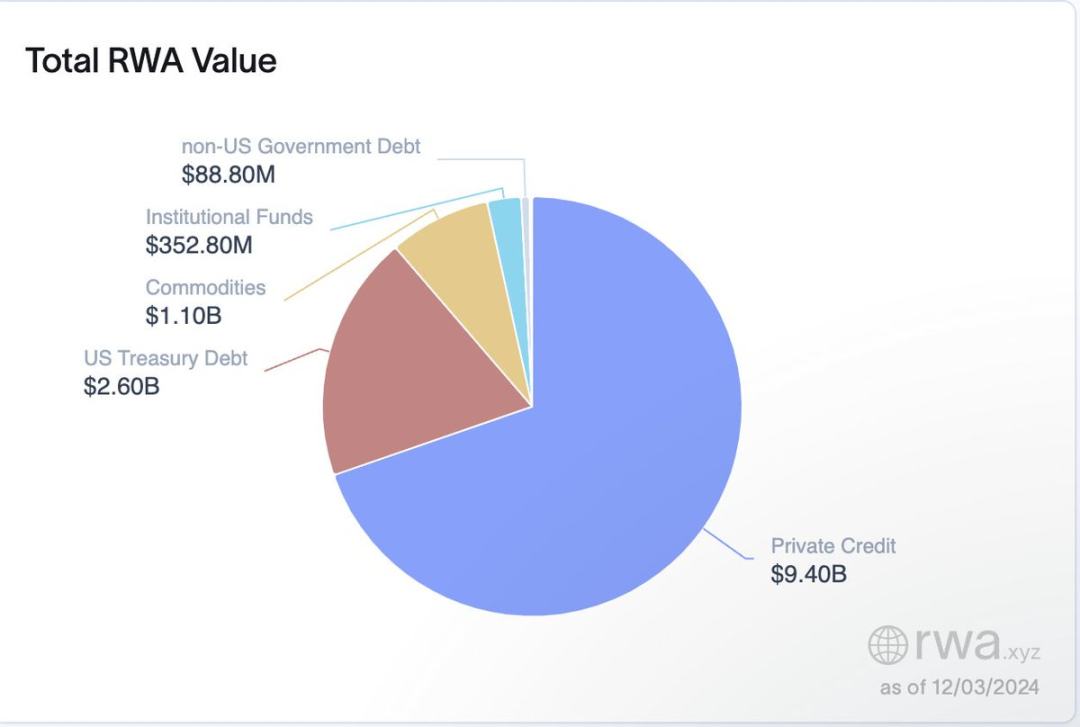Click the $88.80M value text
The height and width of the screenshot is (727, 1080).
point(228,174)
